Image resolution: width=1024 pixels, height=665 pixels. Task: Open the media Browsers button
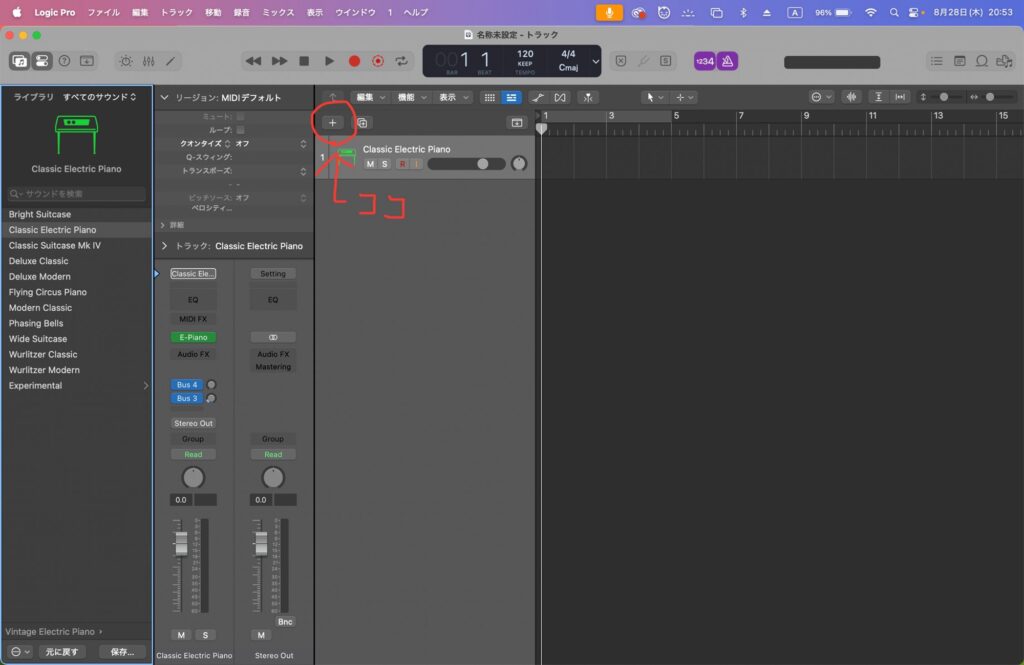(1004, 61)
